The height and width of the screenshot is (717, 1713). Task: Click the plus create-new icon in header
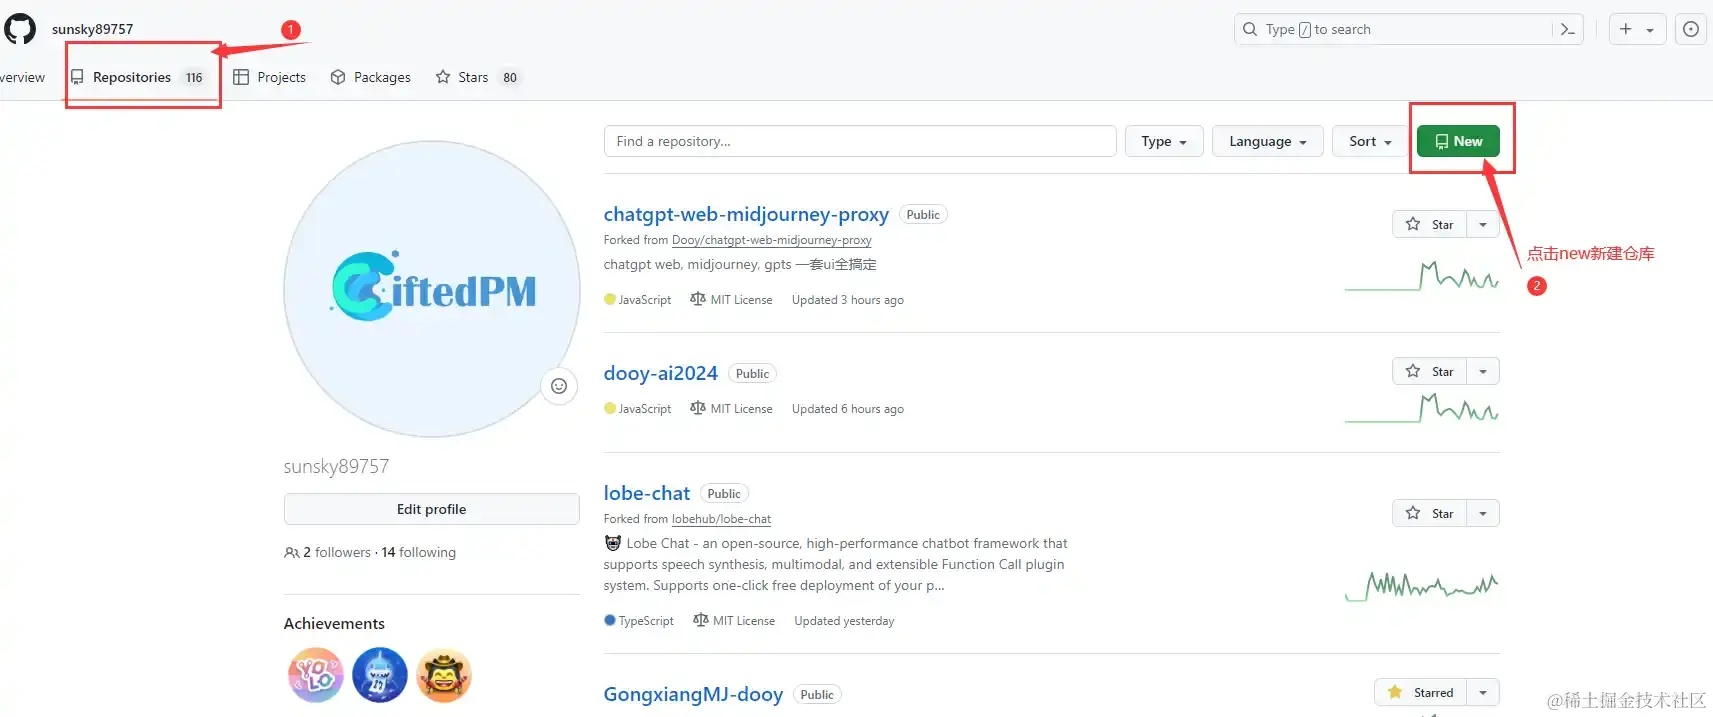coord(1626,29)
